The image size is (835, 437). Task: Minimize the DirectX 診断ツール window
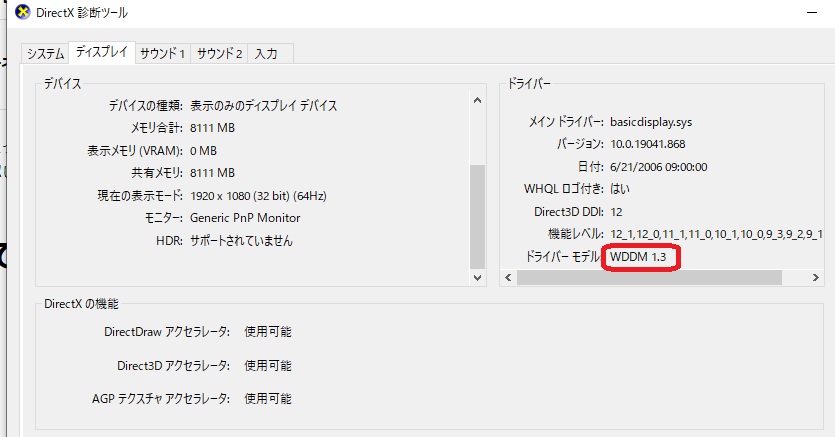click(x=810, y=13)
